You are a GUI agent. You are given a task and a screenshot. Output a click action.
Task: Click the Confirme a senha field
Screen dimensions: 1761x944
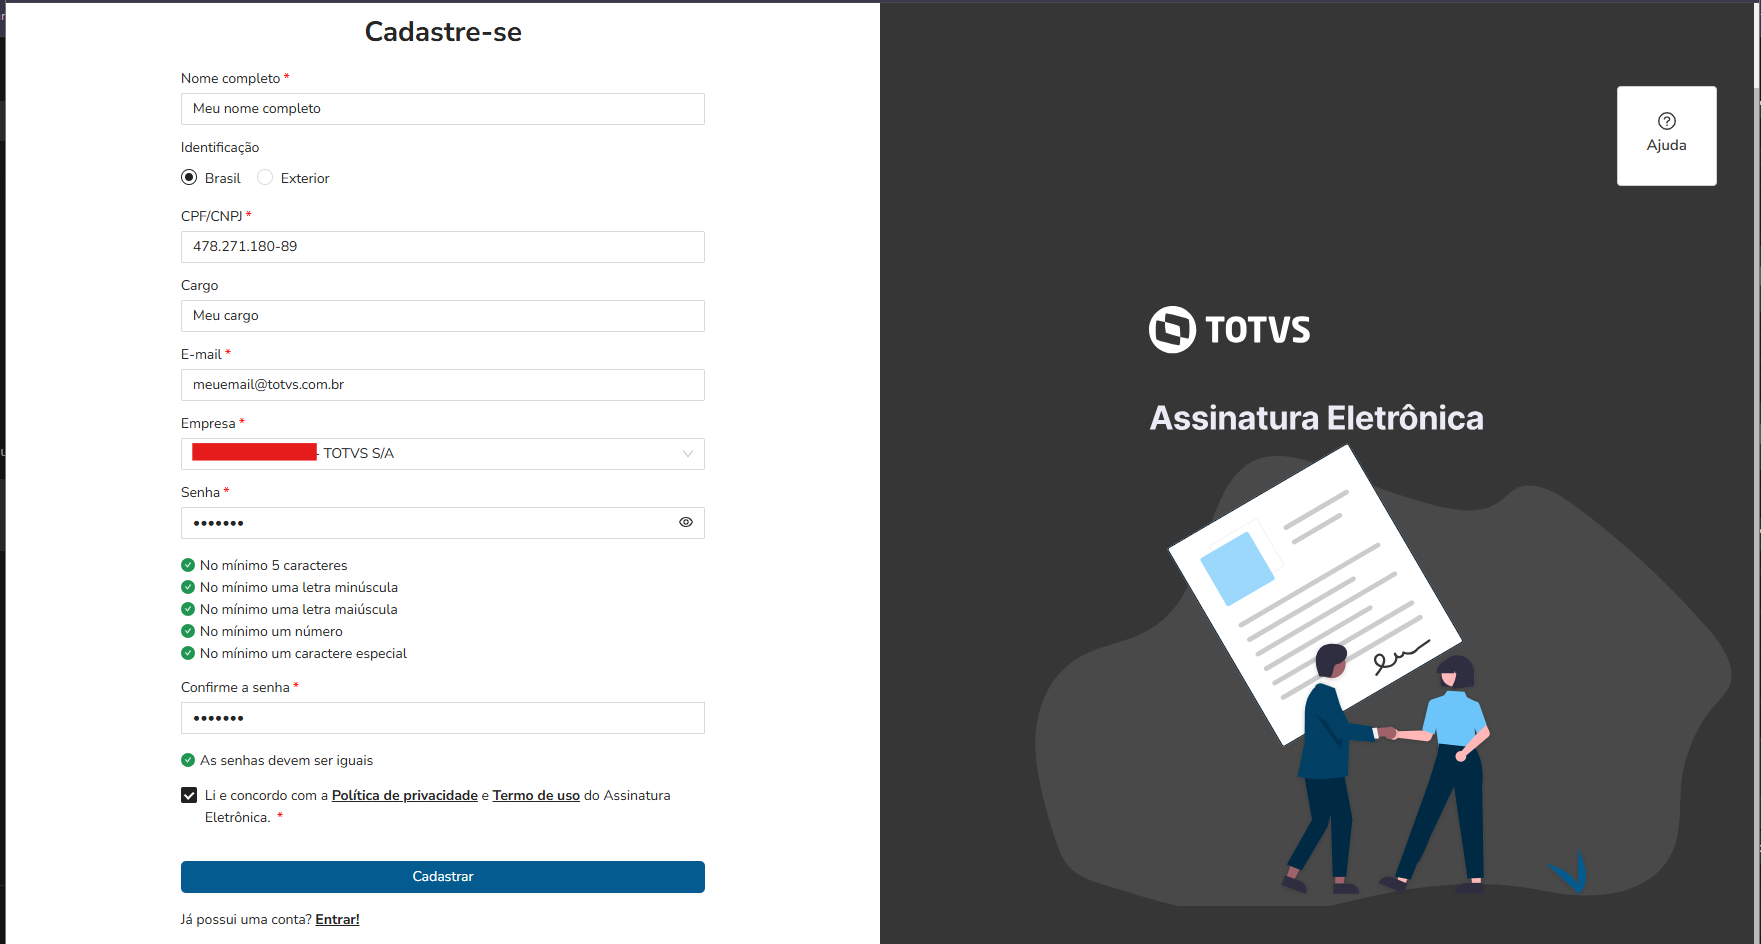[443, 718]
